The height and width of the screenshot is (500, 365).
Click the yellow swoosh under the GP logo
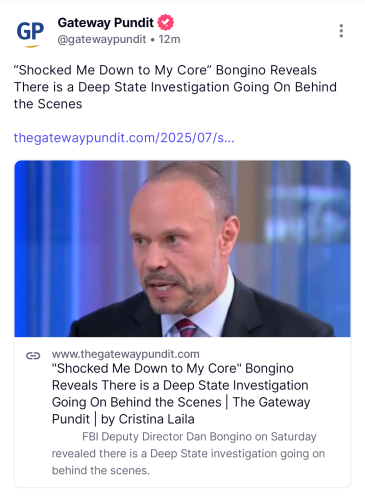point(32,46)
